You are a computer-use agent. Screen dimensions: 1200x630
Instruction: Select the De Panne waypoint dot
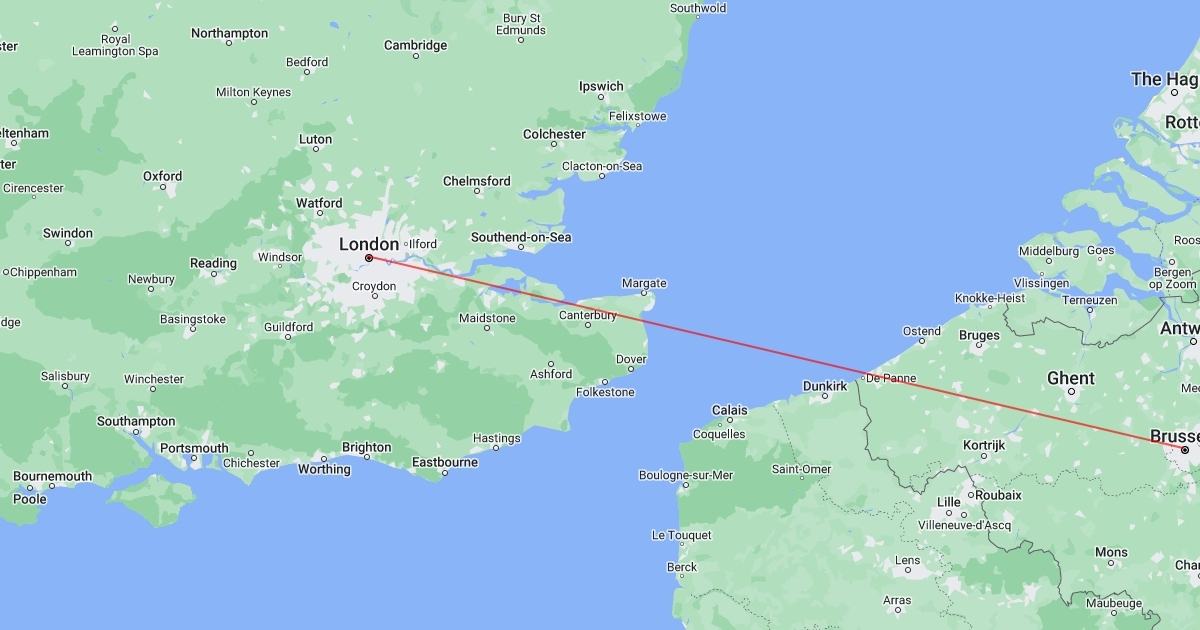click(x=862, y=378)
